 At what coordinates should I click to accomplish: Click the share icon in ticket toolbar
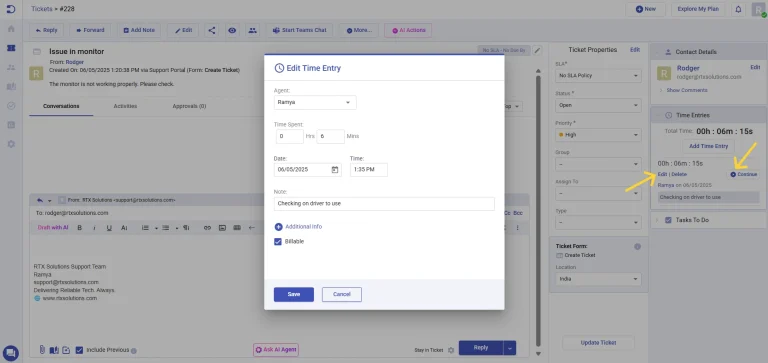[x=212, y=30]
